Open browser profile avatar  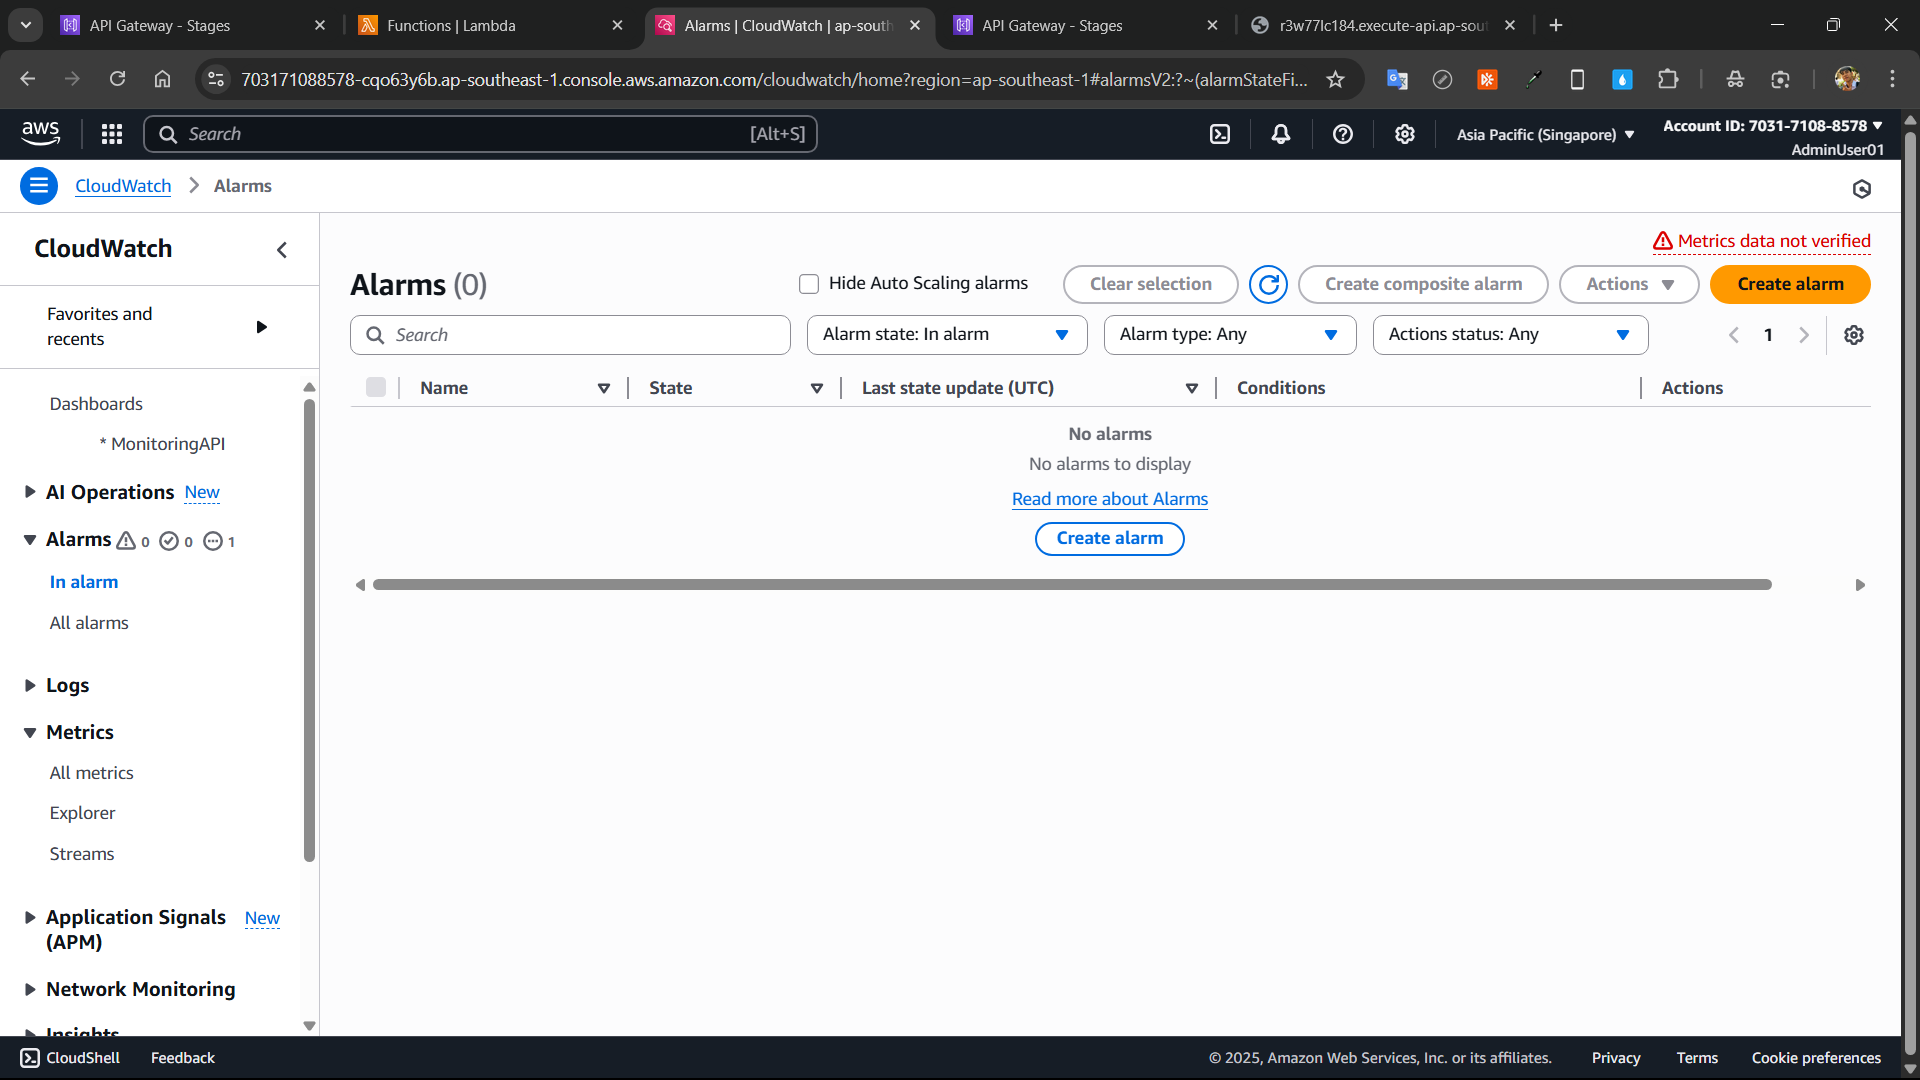point(1847,79)
